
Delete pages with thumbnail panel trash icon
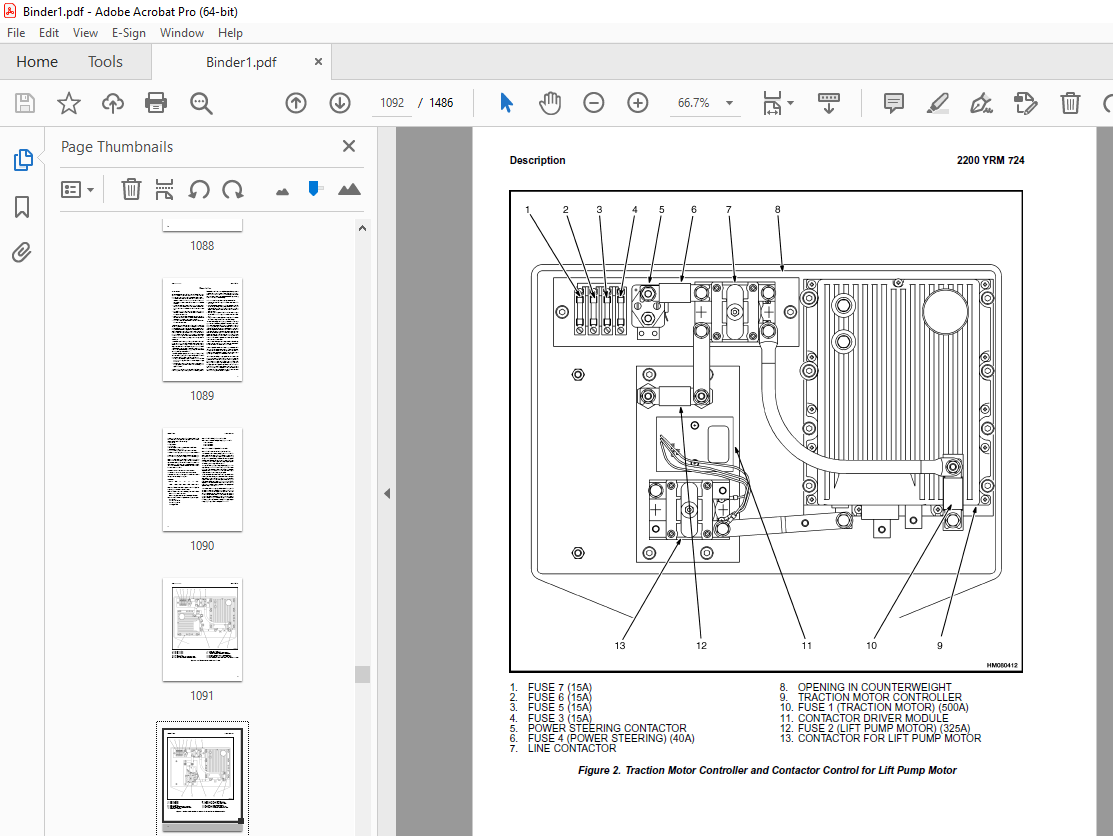[131, 189]
